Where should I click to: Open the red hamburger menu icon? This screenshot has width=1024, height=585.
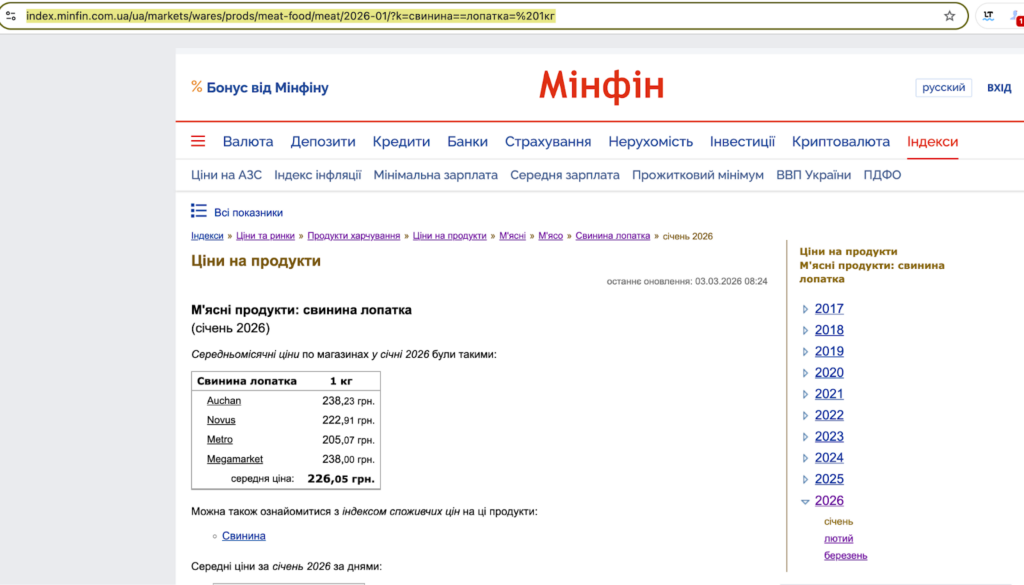[x=198, y=141]
